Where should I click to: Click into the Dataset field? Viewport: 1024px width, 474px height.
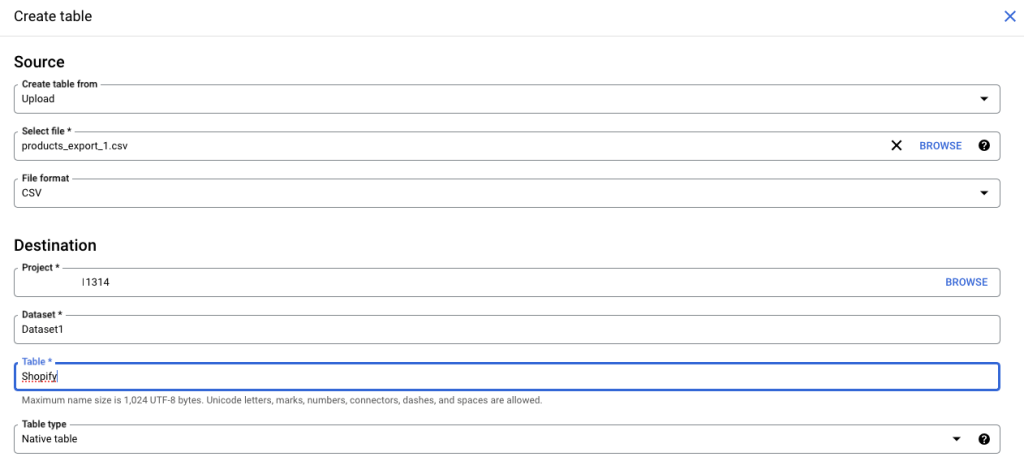tap(500, 329)
